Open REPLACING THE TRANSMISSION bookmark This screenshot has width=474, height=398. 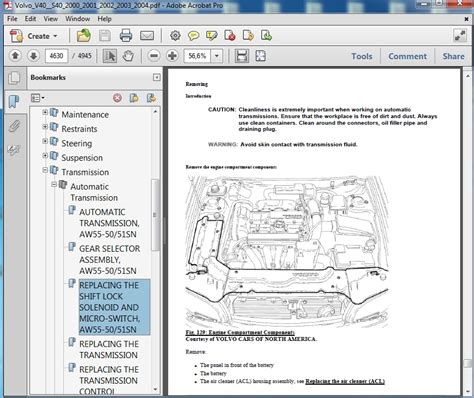click(109, 349)
